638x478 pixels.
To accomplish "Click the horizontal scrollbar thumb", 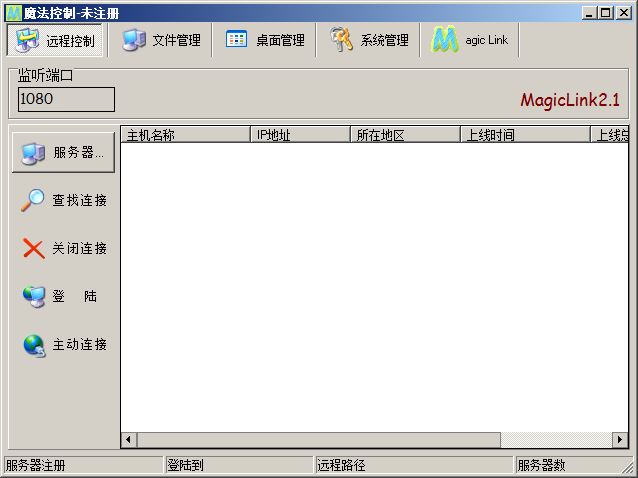I will (x=319, y=440).
